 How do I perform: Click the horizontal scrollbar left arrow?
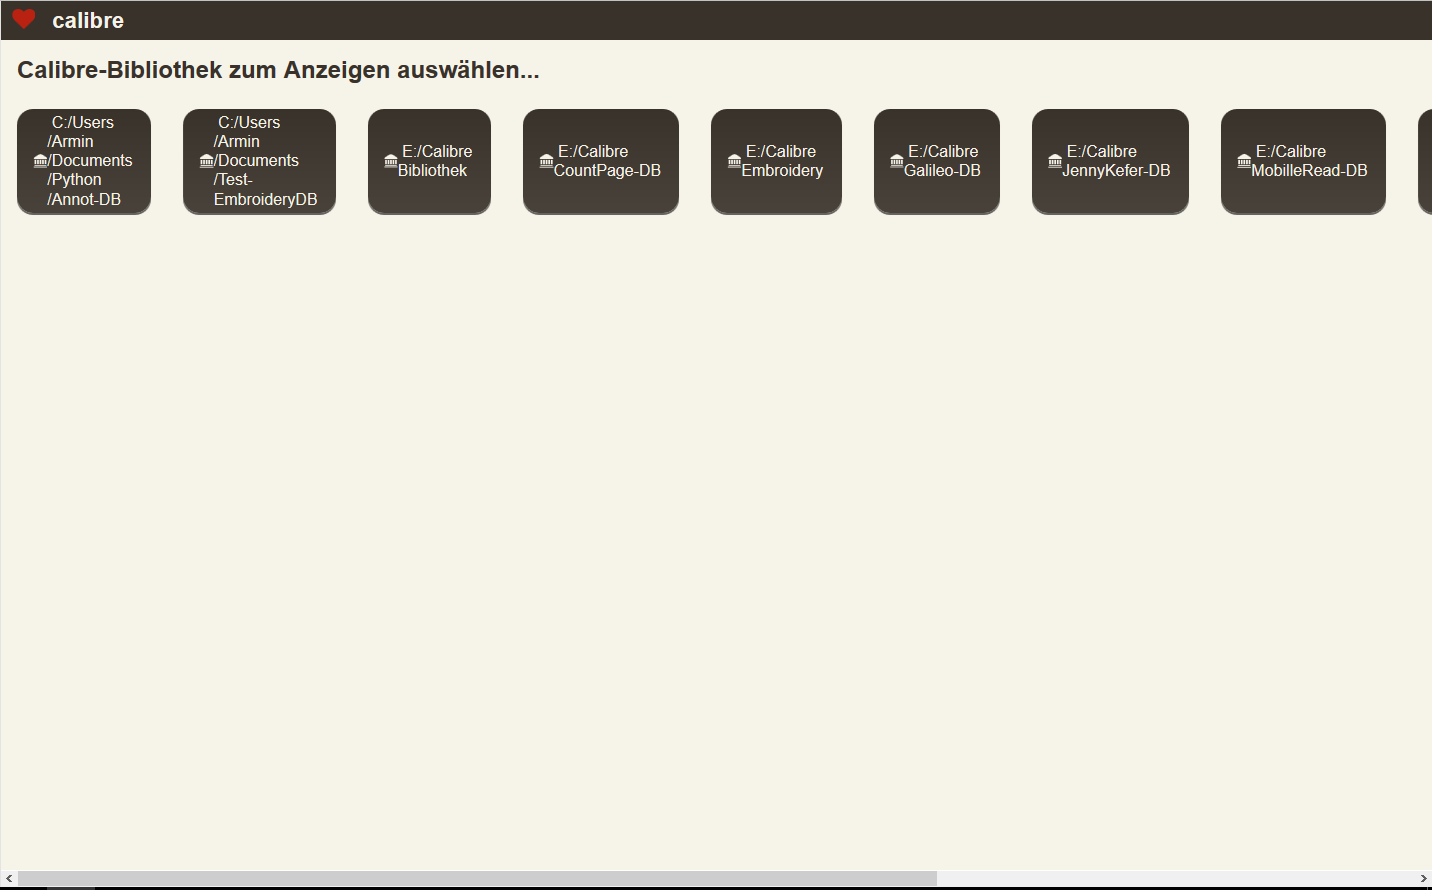pos(9,879)
